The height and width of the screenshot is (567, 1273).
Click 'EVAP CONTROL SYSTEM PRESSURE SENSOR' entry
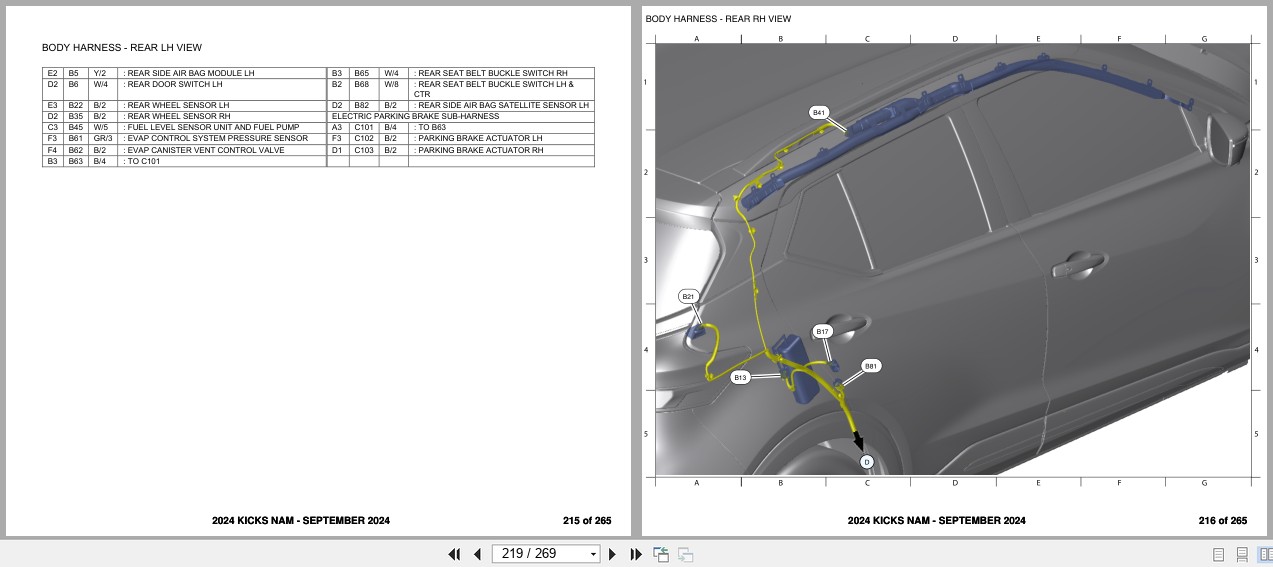pyautogui.click(x=217, y=138)
